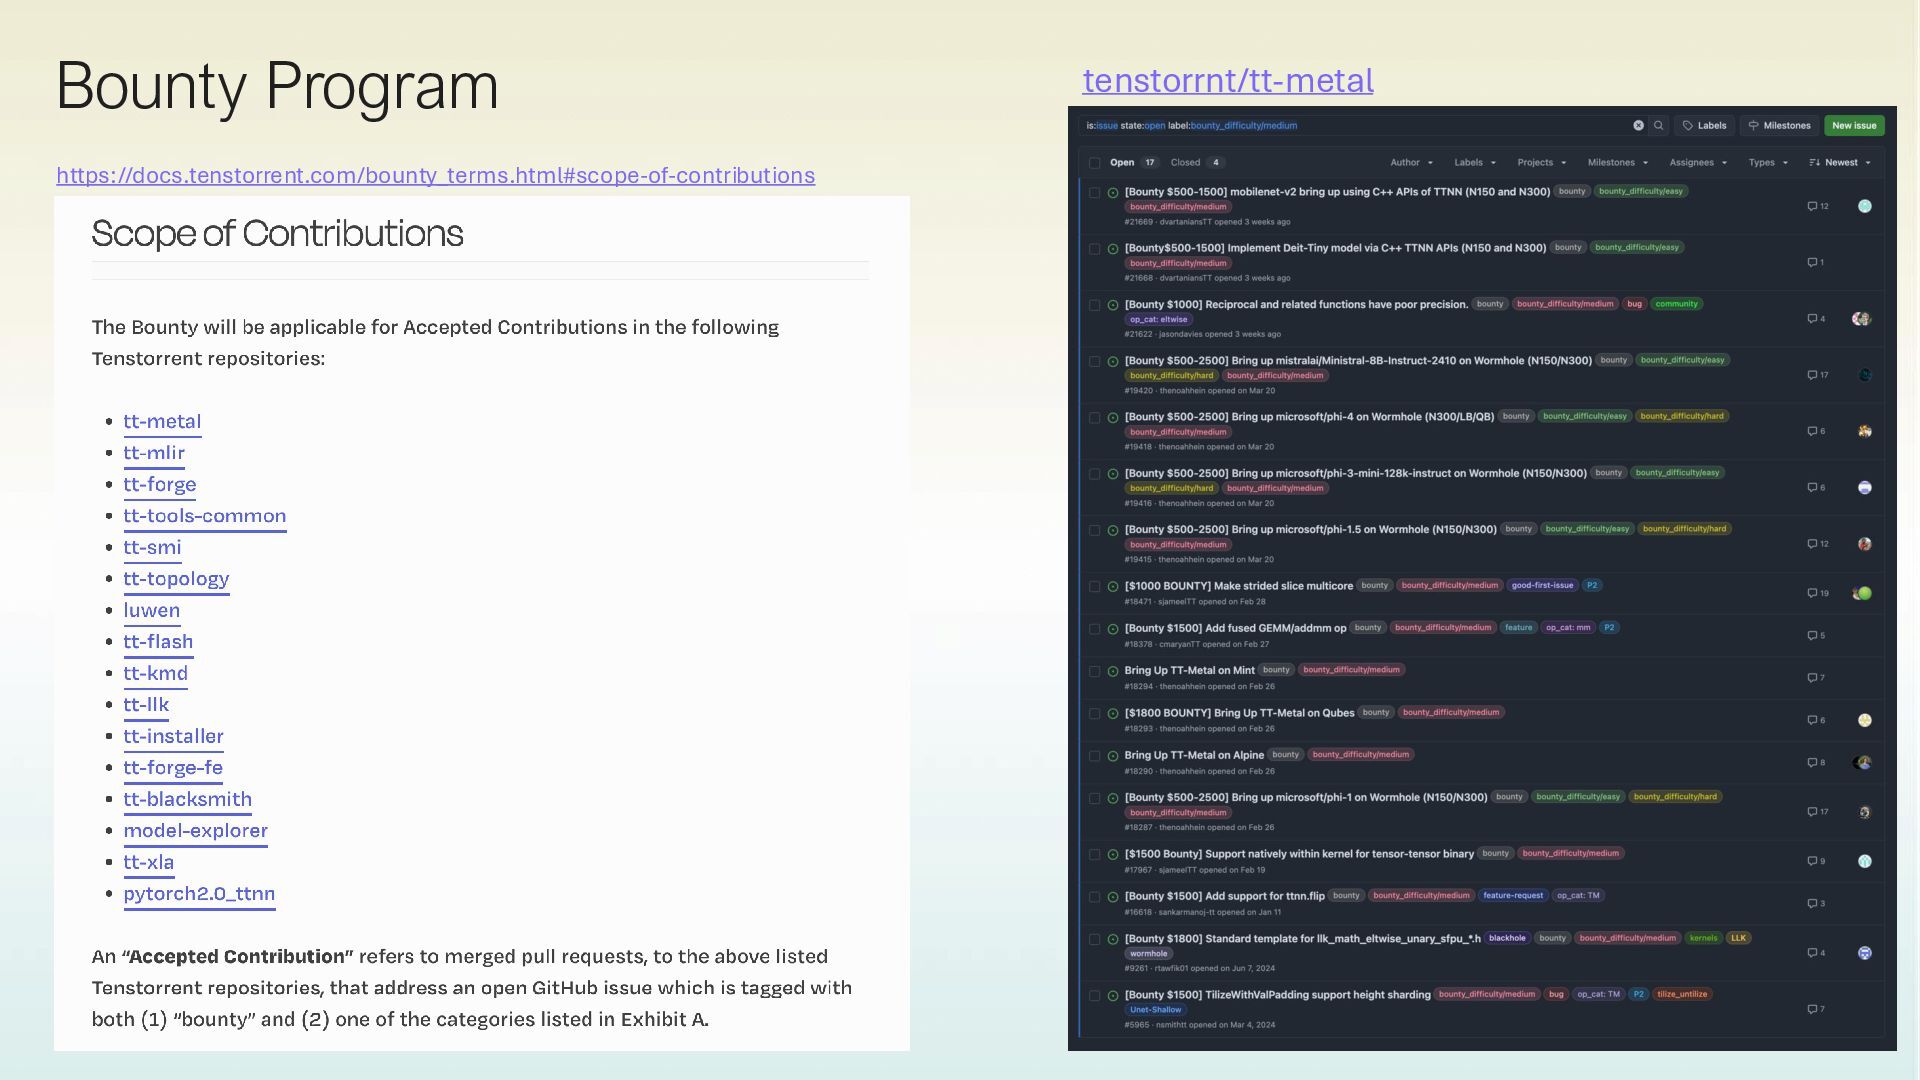Click into the issue filter search field

click(x=1400, y=126)
